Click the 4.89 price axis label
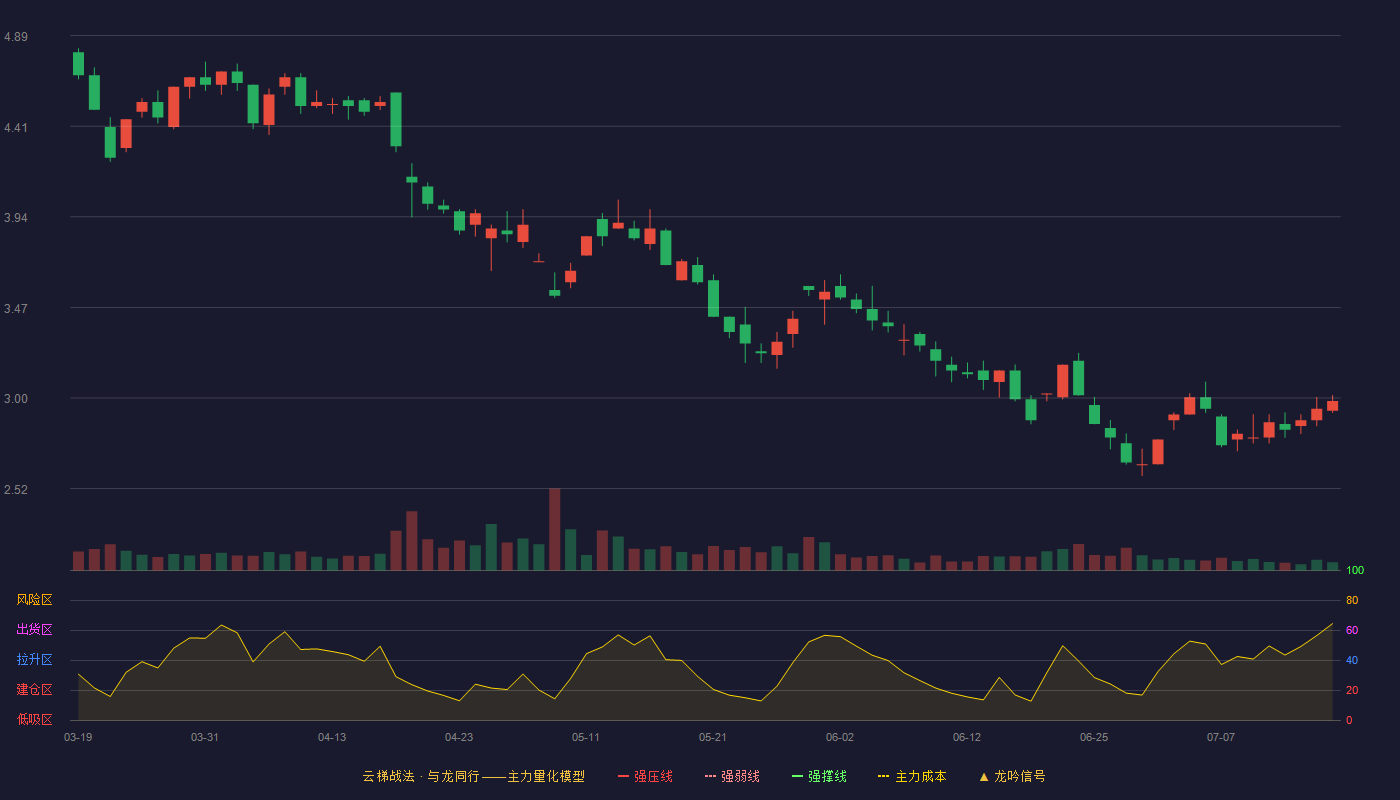The image size is (1400, 800). (x=16, y=37)
